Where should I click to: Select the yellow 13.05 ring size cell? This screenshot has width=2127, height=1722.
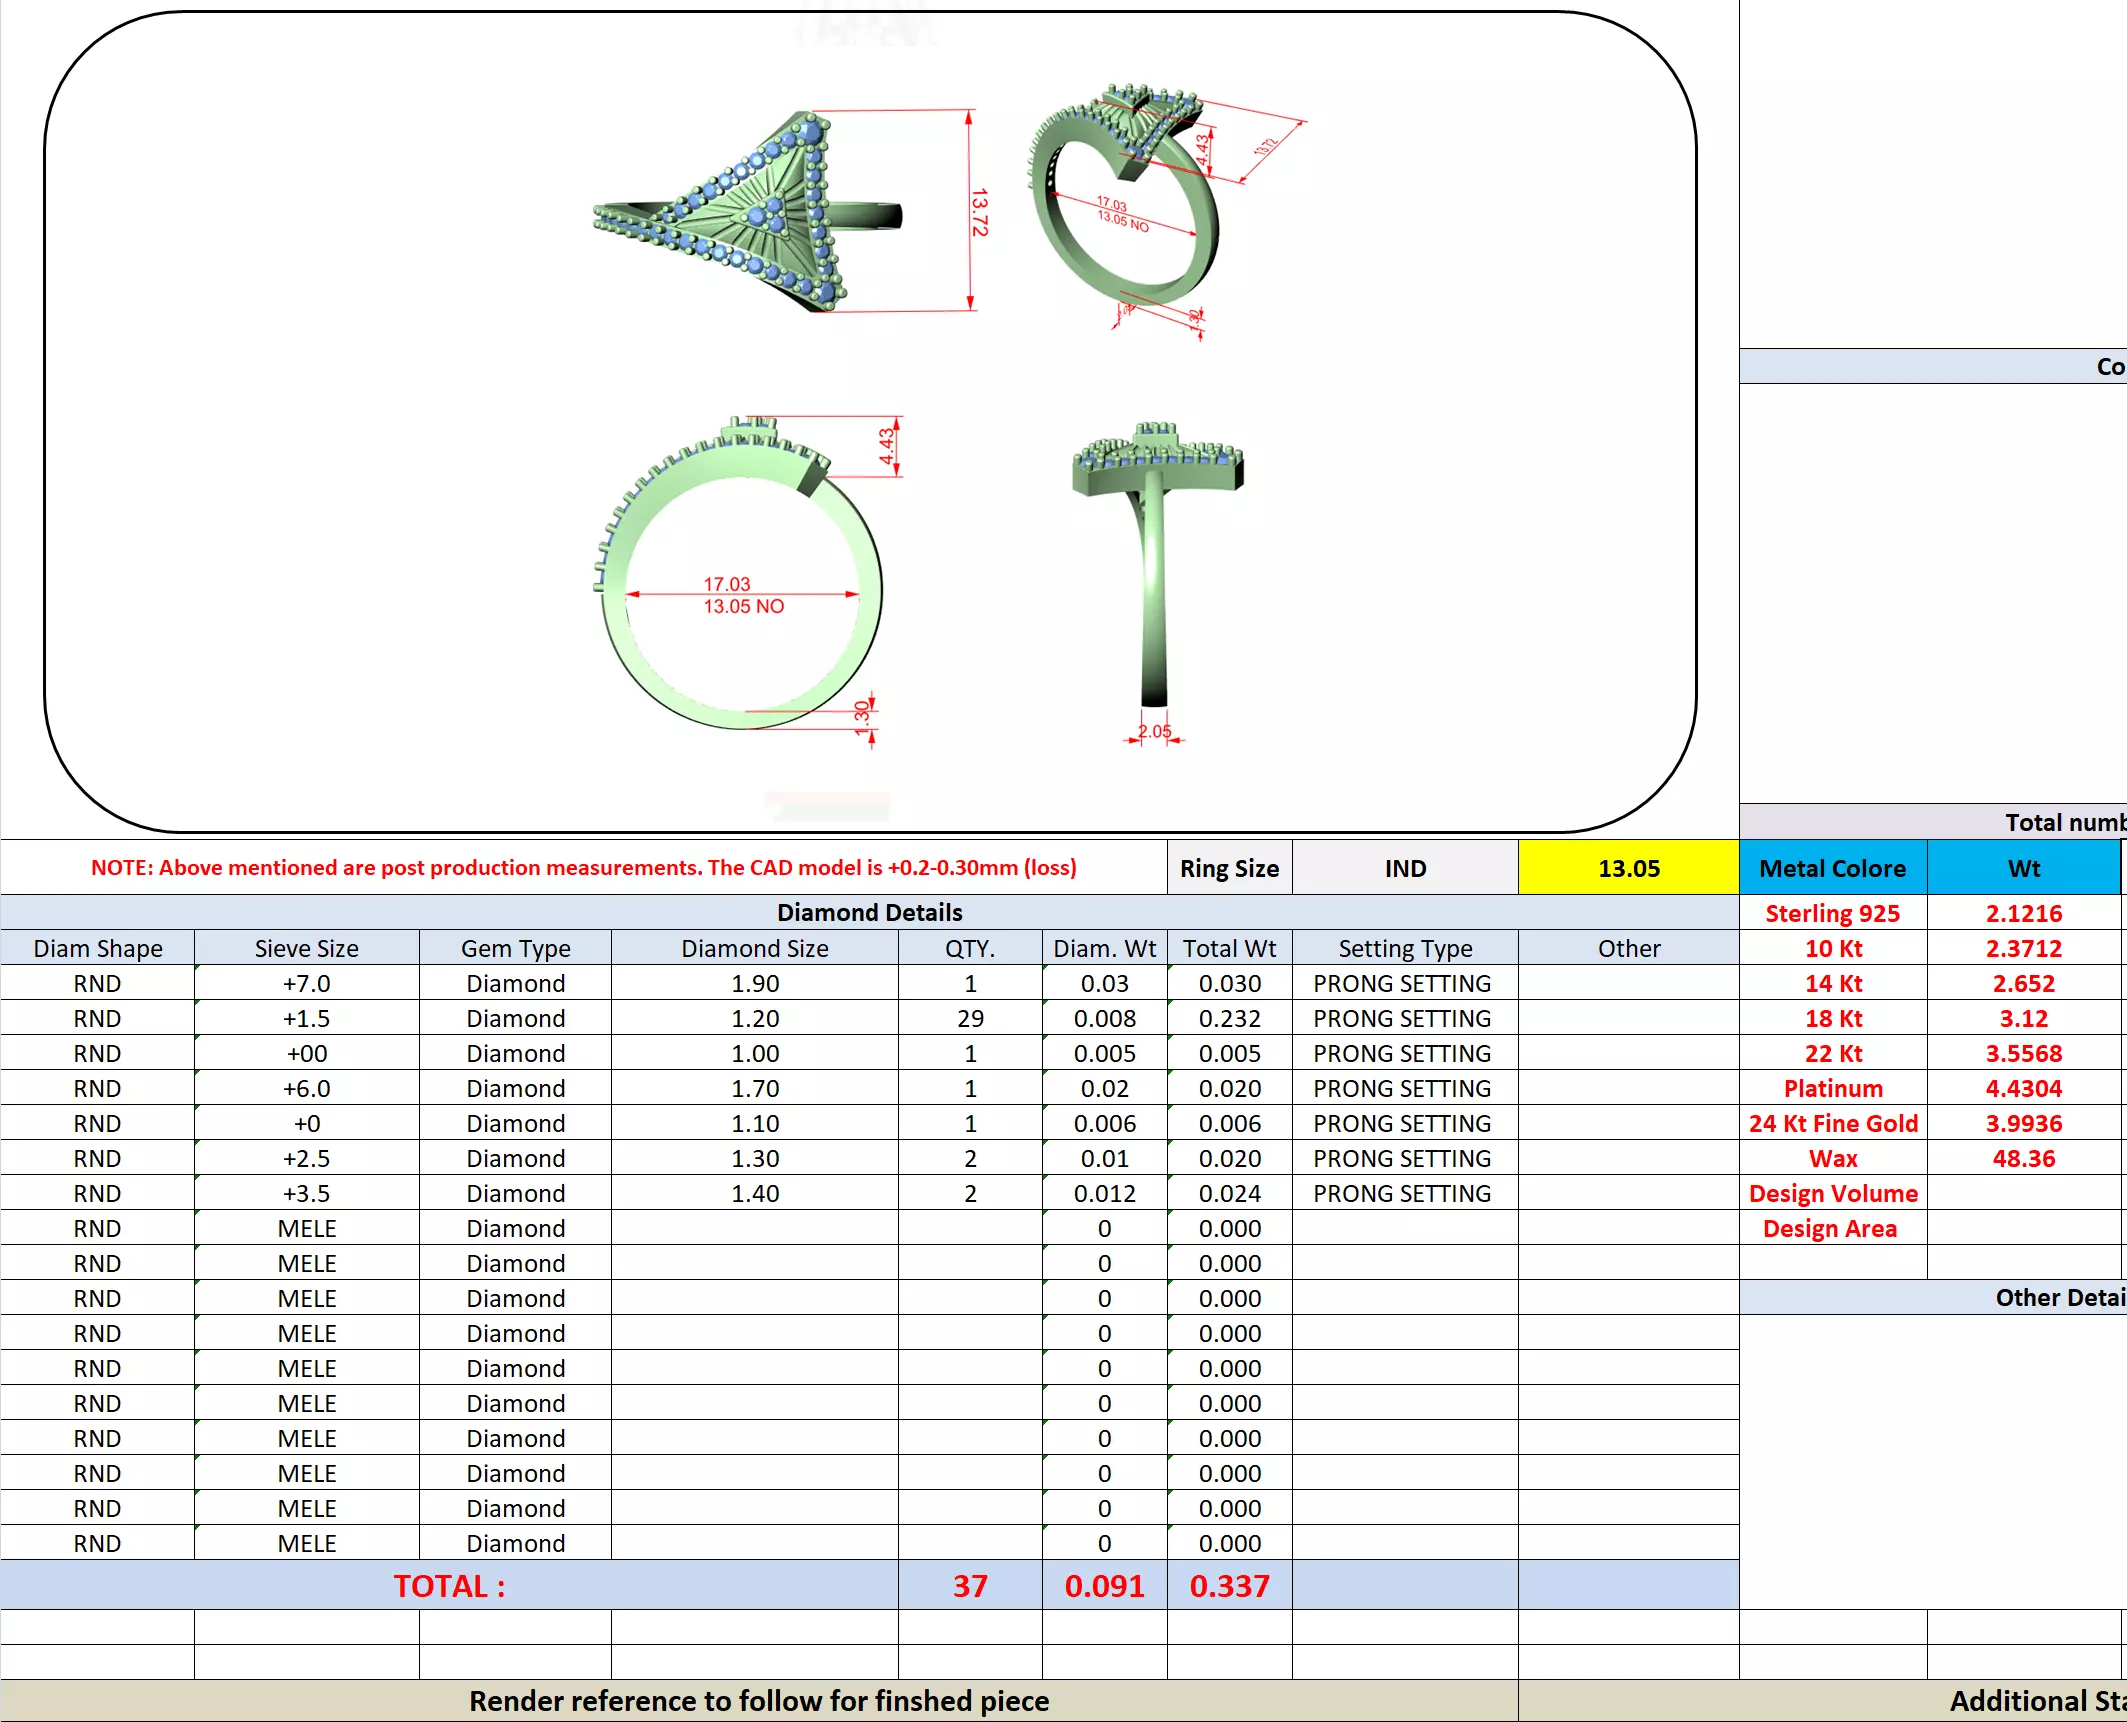1628,868
